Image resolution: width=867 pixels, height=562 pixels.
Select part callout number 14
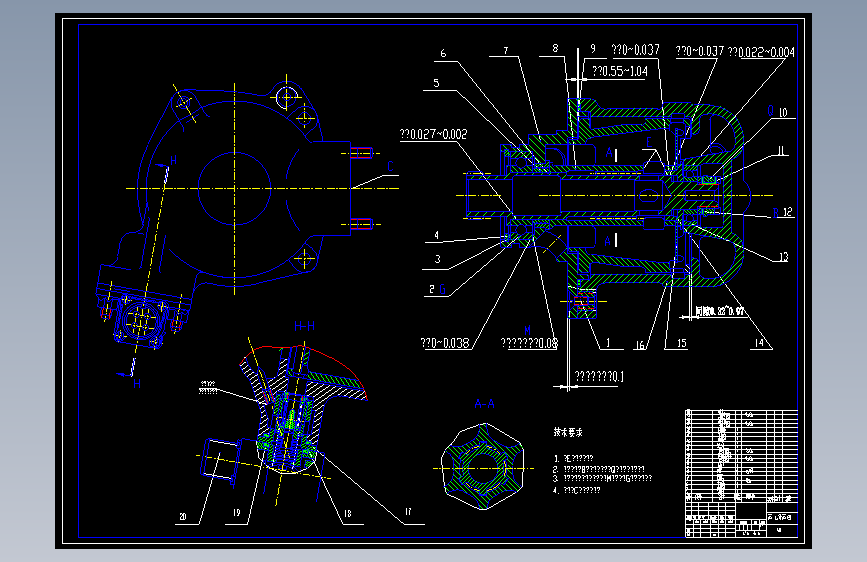pyautogui.click(x=759, y=343)
